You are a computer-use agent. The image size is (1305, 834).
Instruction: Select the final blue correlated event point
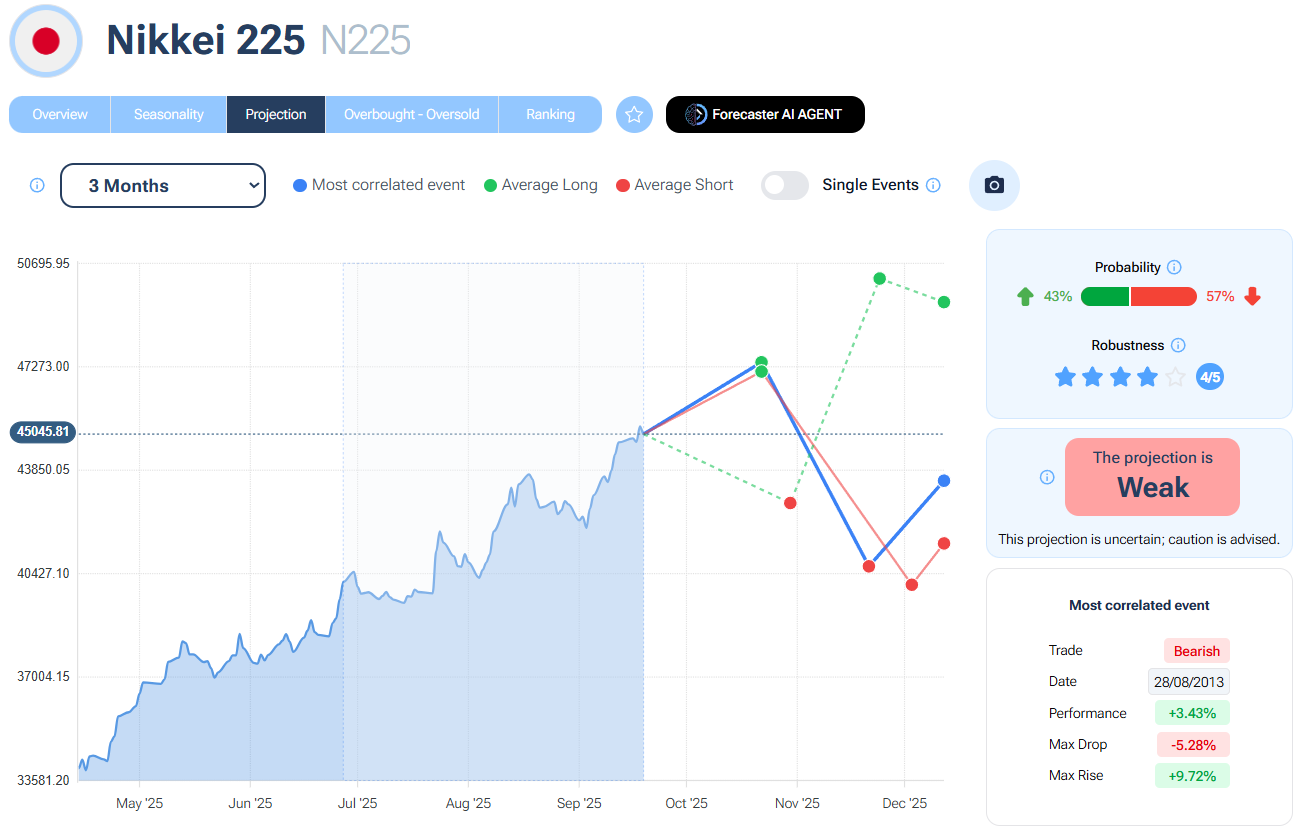(x=944, y=481)
